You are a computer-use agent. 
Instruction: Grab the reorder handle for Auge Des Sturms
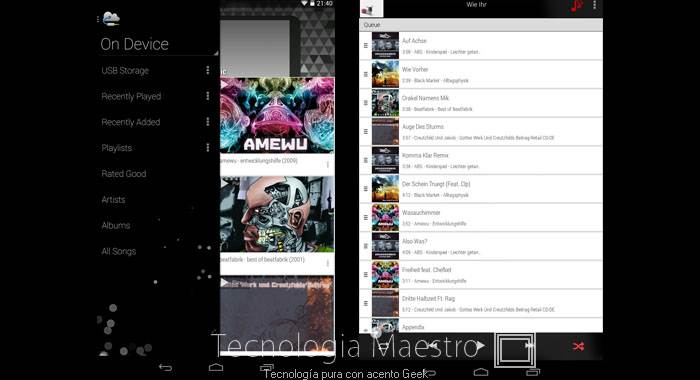tap(366, 131)
